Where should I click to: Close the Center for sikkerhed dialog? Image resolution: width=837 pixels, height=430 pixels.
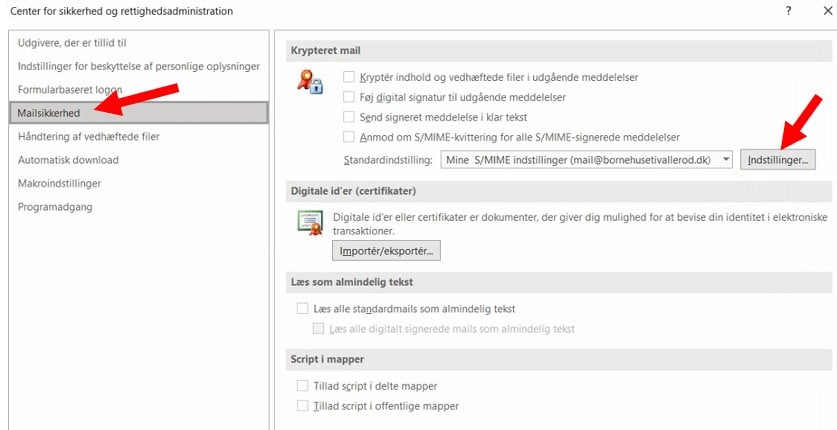pos(827,11)
